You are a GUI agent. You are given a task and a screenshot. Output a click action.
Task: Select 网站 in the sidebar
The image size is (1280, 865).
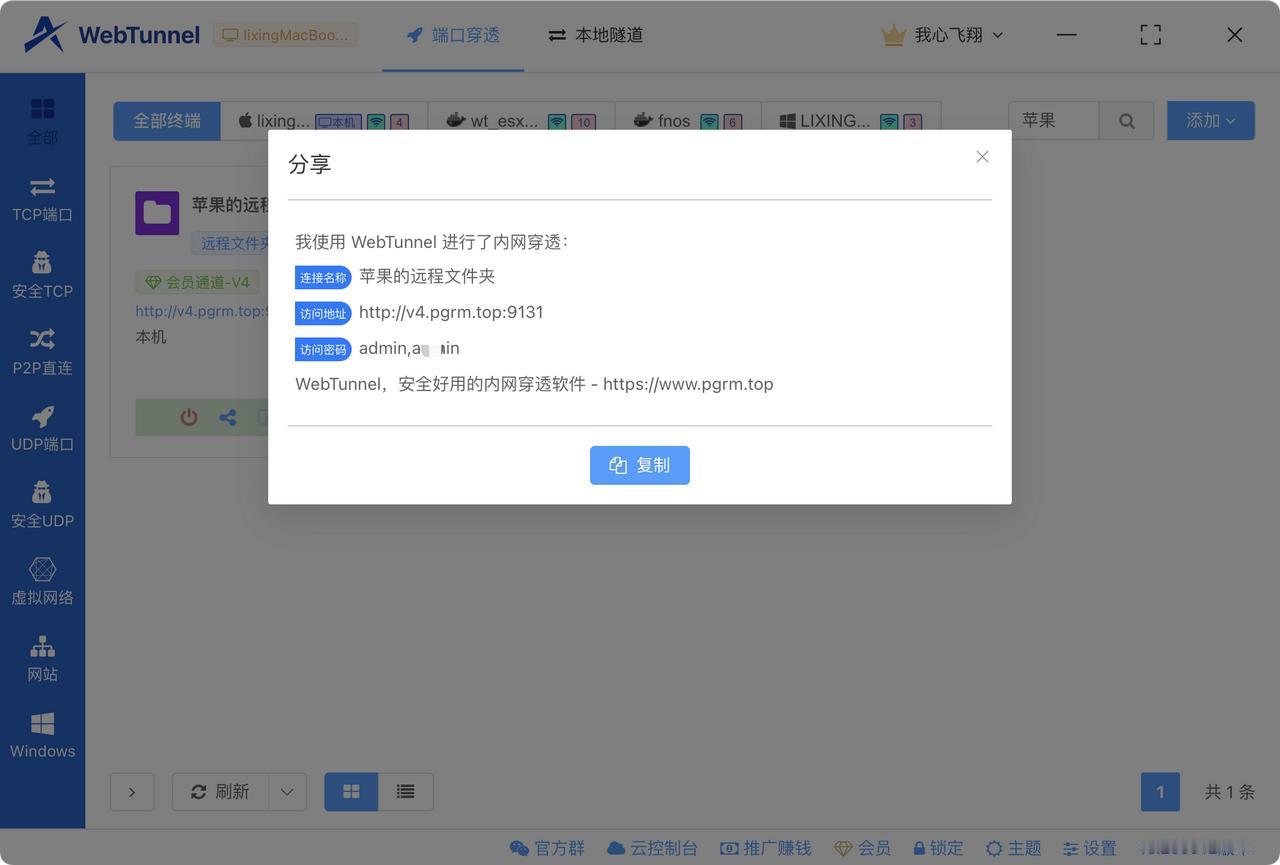pyautogui.click(x=42, y=659)
